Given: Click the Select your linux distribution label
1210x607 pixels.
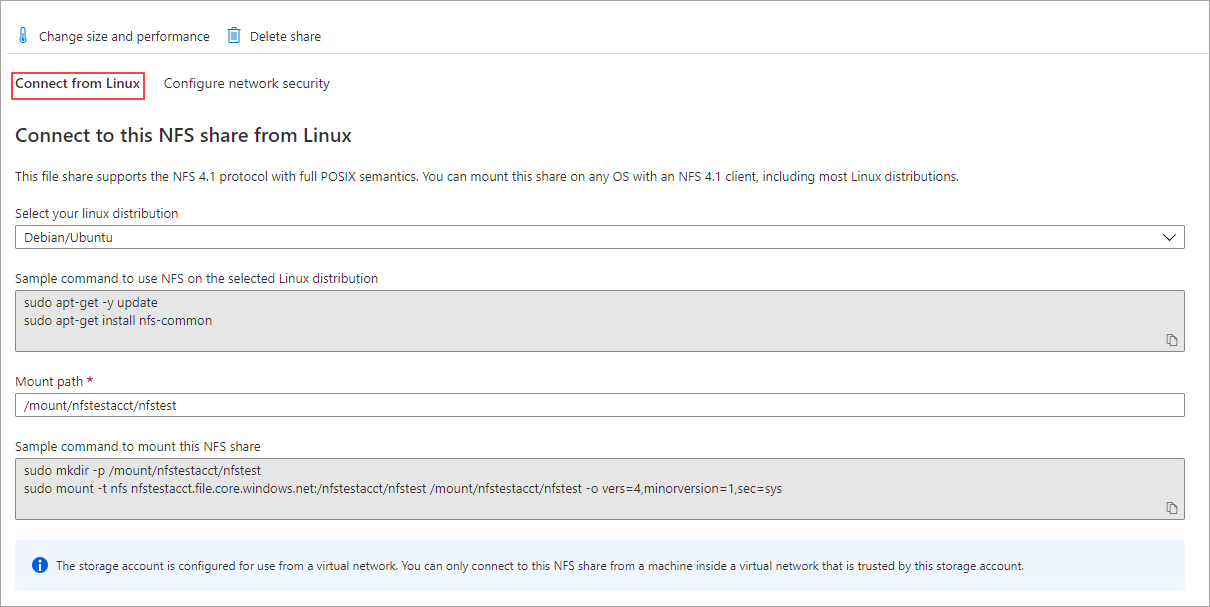Looking at the screenshot, I should click(97, 213).
